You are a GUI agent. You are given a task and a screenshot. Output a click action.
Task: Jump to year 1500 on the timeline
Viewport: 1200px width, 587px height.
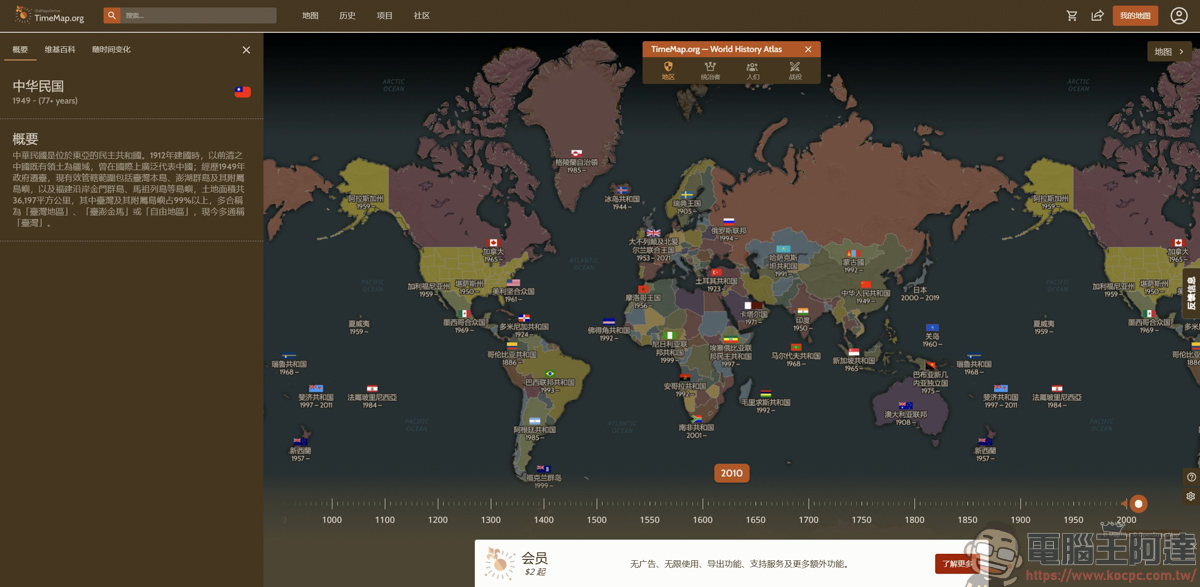point(597,520)
